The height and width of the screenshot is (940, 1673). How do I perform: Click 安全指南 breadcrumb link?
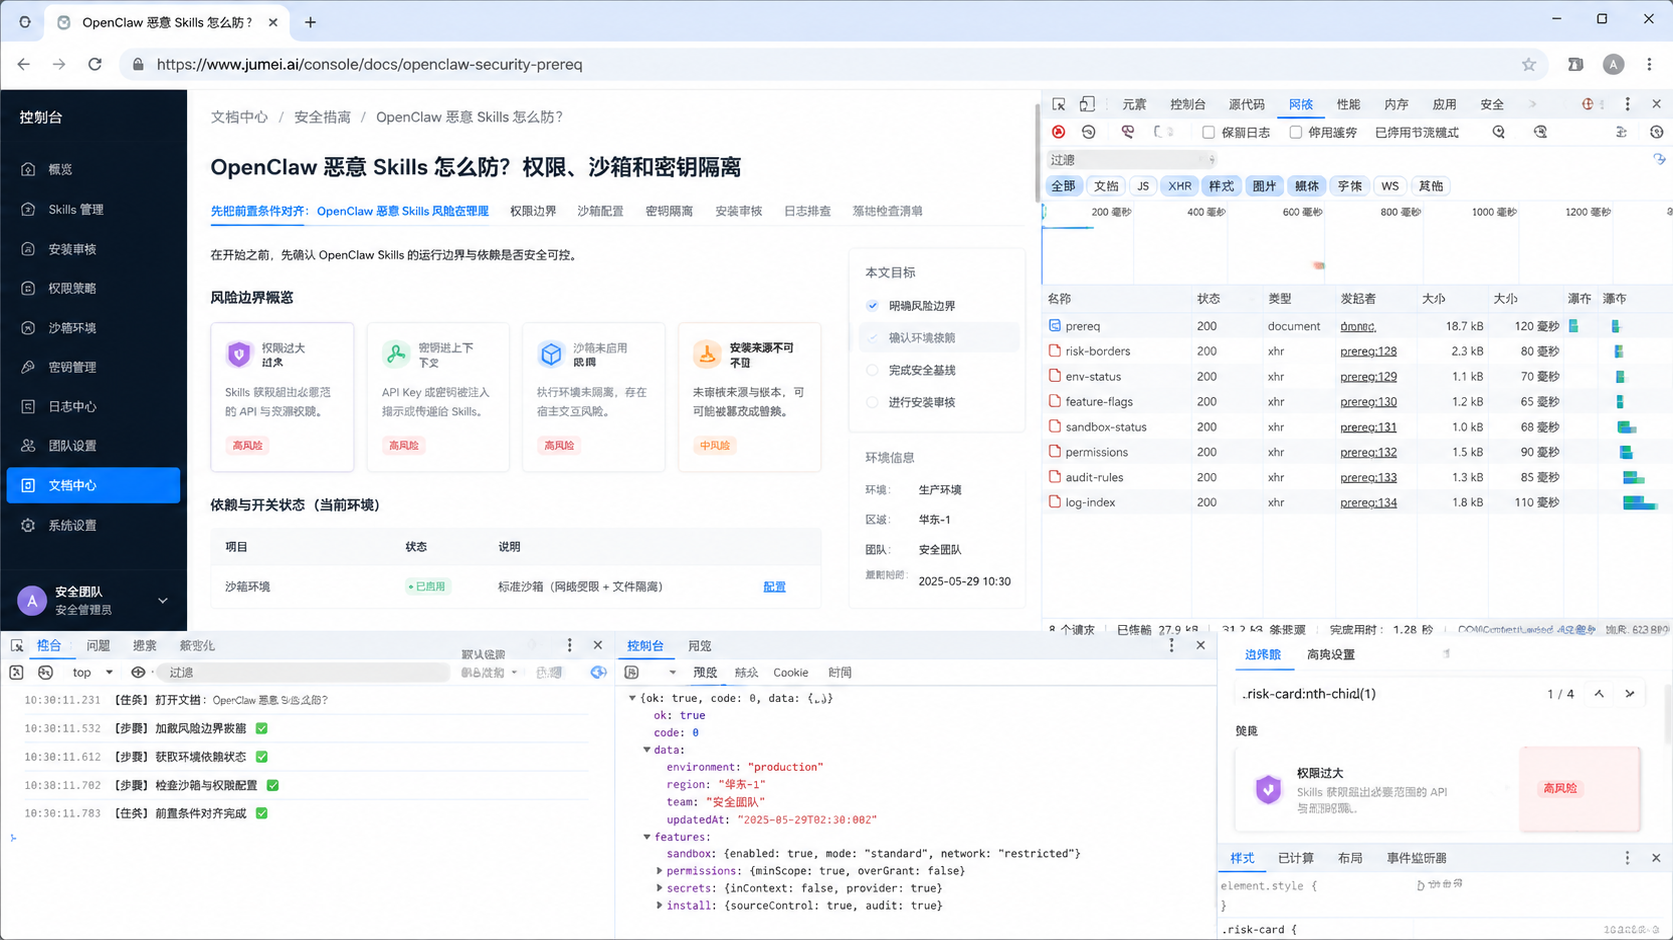pos(322,117)
